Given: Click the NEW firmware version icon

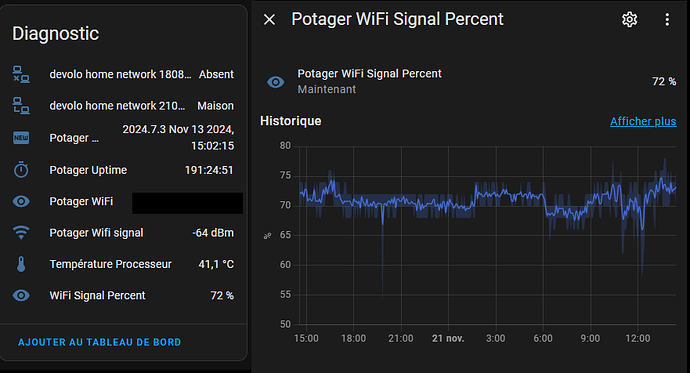Looking at the screenshot, I should tap(21, 138).
